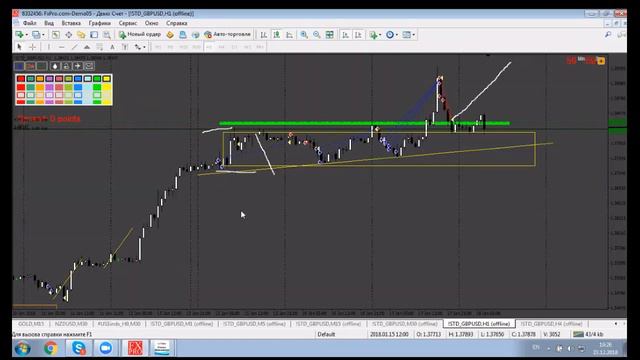640x360 pixels.
Task: Click the new chart icon in the toolbar
Action: [x=19, y=35]
